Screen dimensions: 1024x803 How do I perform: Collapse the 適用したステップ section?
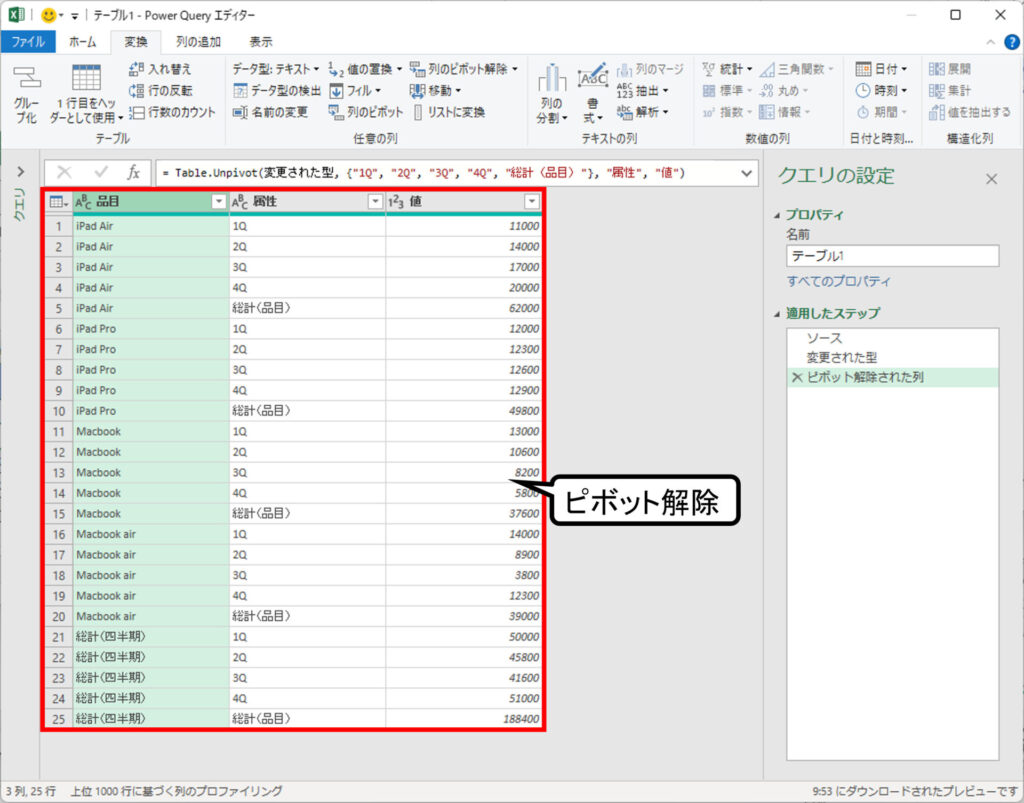click(776, 314)
